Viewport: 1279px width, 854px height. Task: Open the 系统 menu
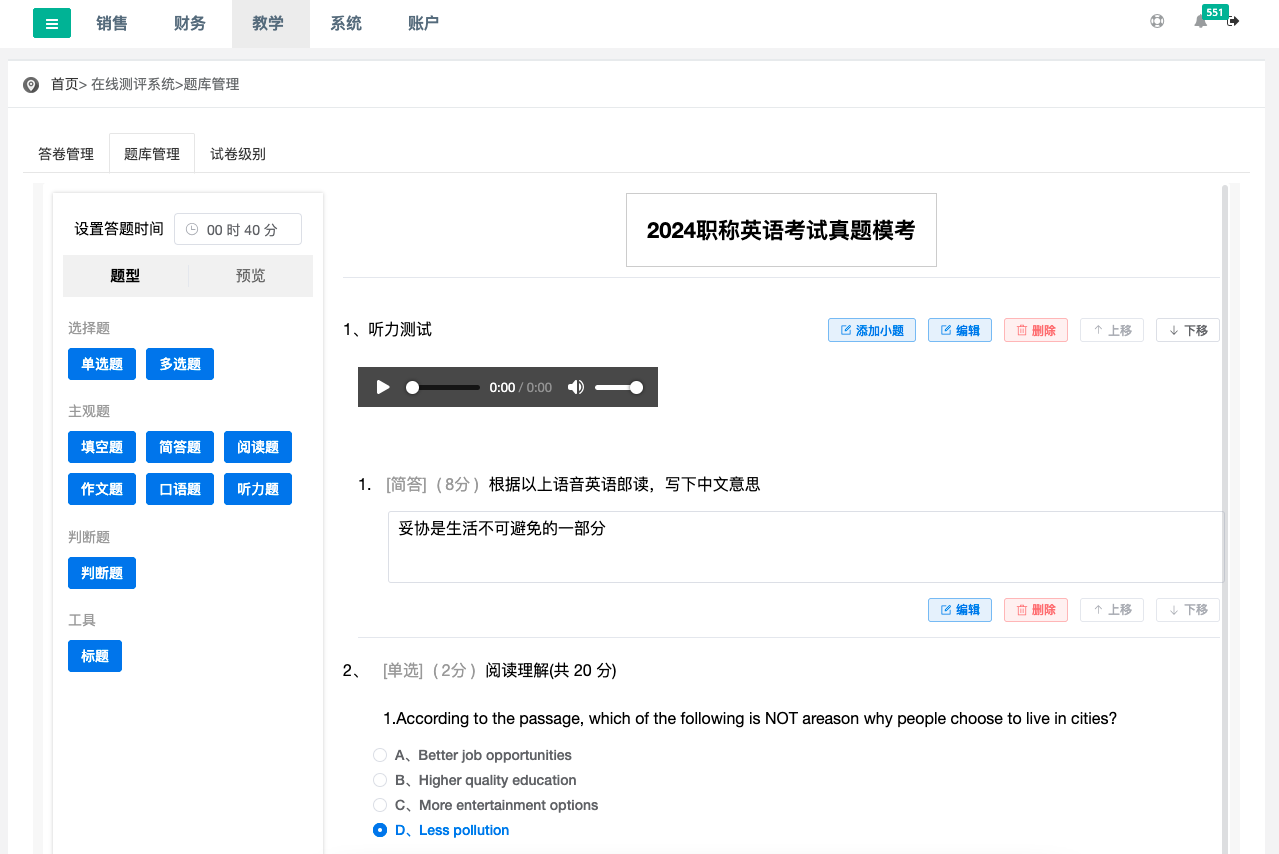pyautogui.click(x=346, y=23)
